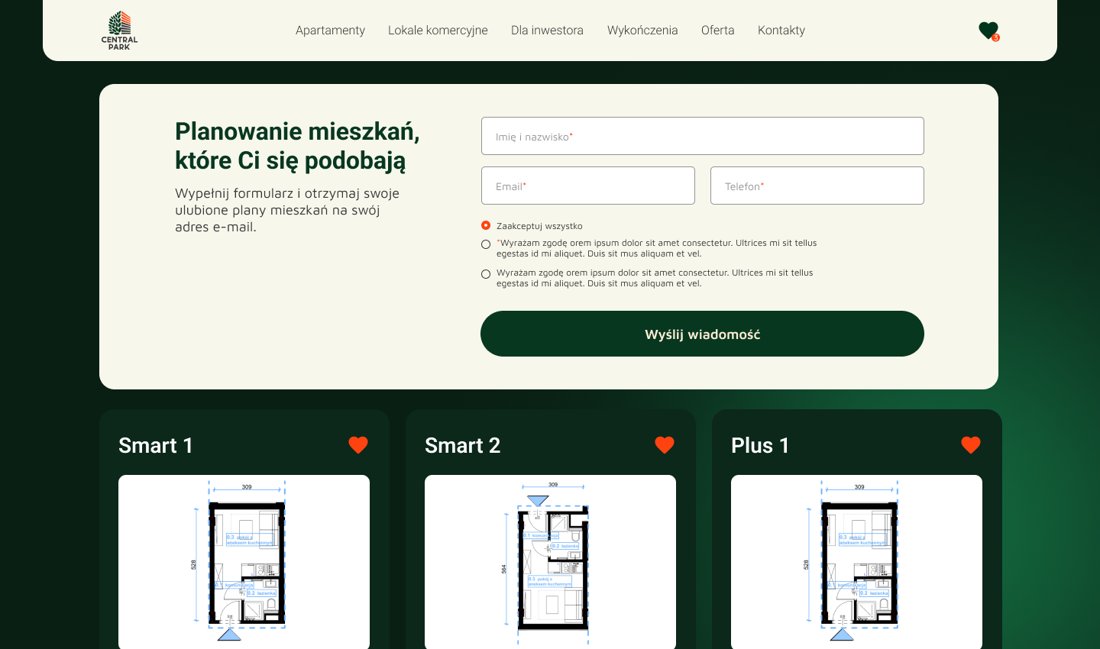Select the Oferta menu item
This screenshot has width=1100, height=649.
[x=718, y=30]
